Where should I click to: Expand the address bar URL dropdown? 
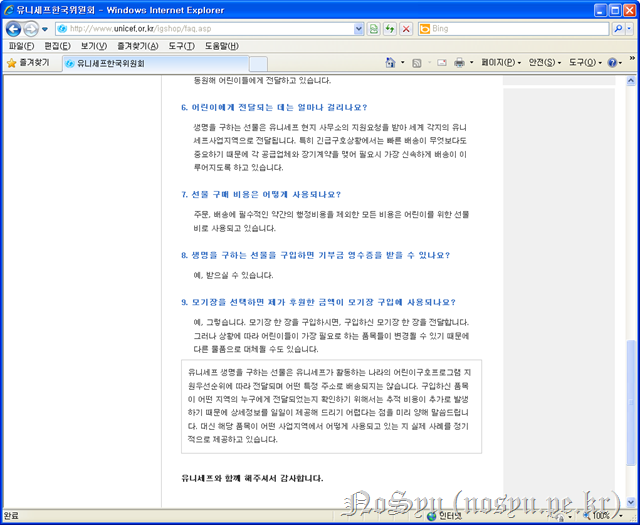tap(357, 29)
